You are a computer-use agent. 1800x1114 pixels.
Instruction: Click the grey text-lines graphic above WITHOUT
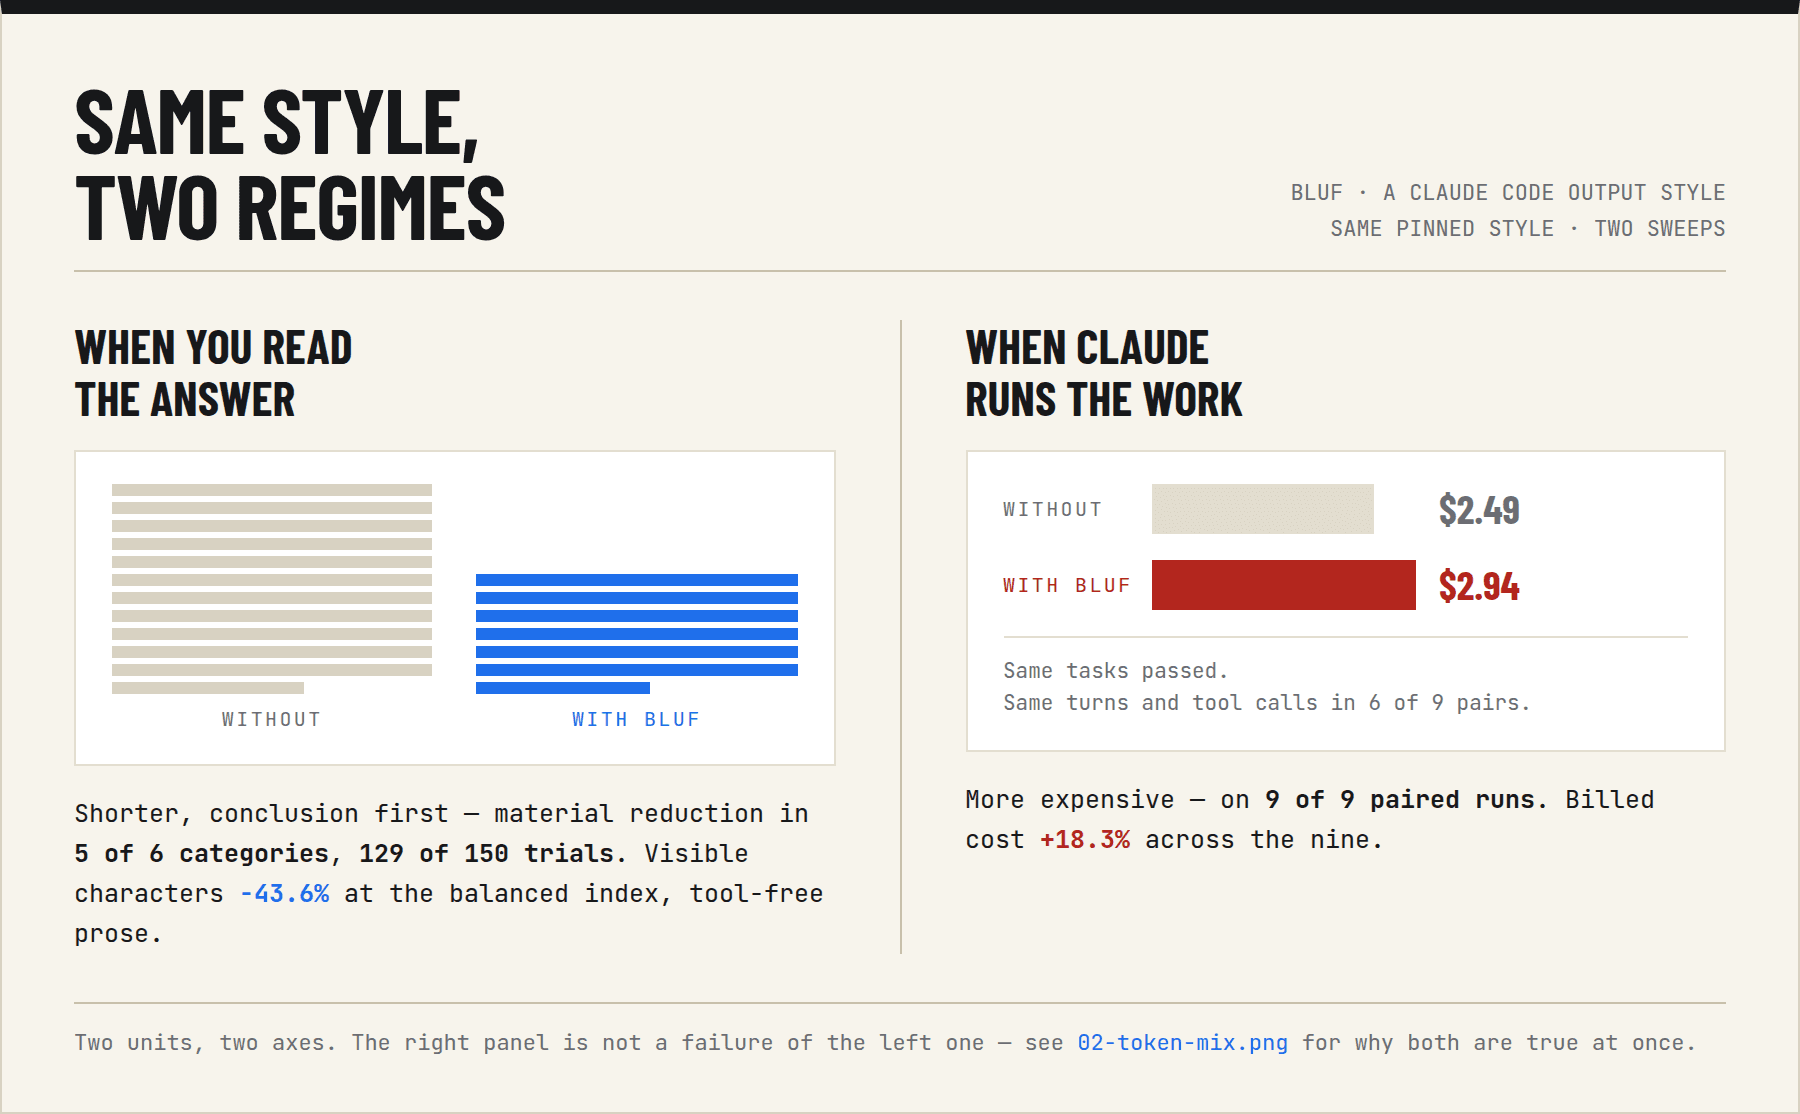pyautogui.click(x=272, y=589)
